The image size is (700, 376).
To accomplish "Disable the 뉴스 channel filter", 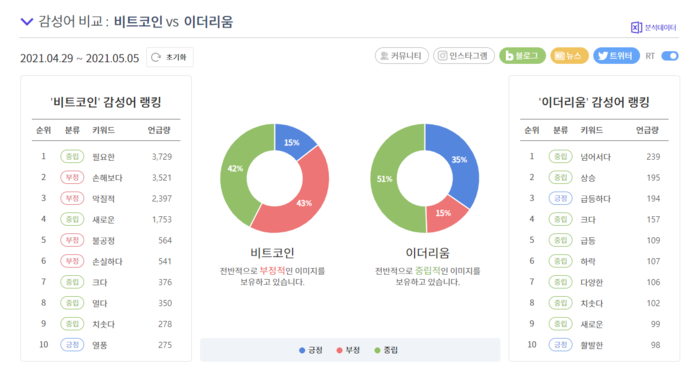I will coord(569,56).
